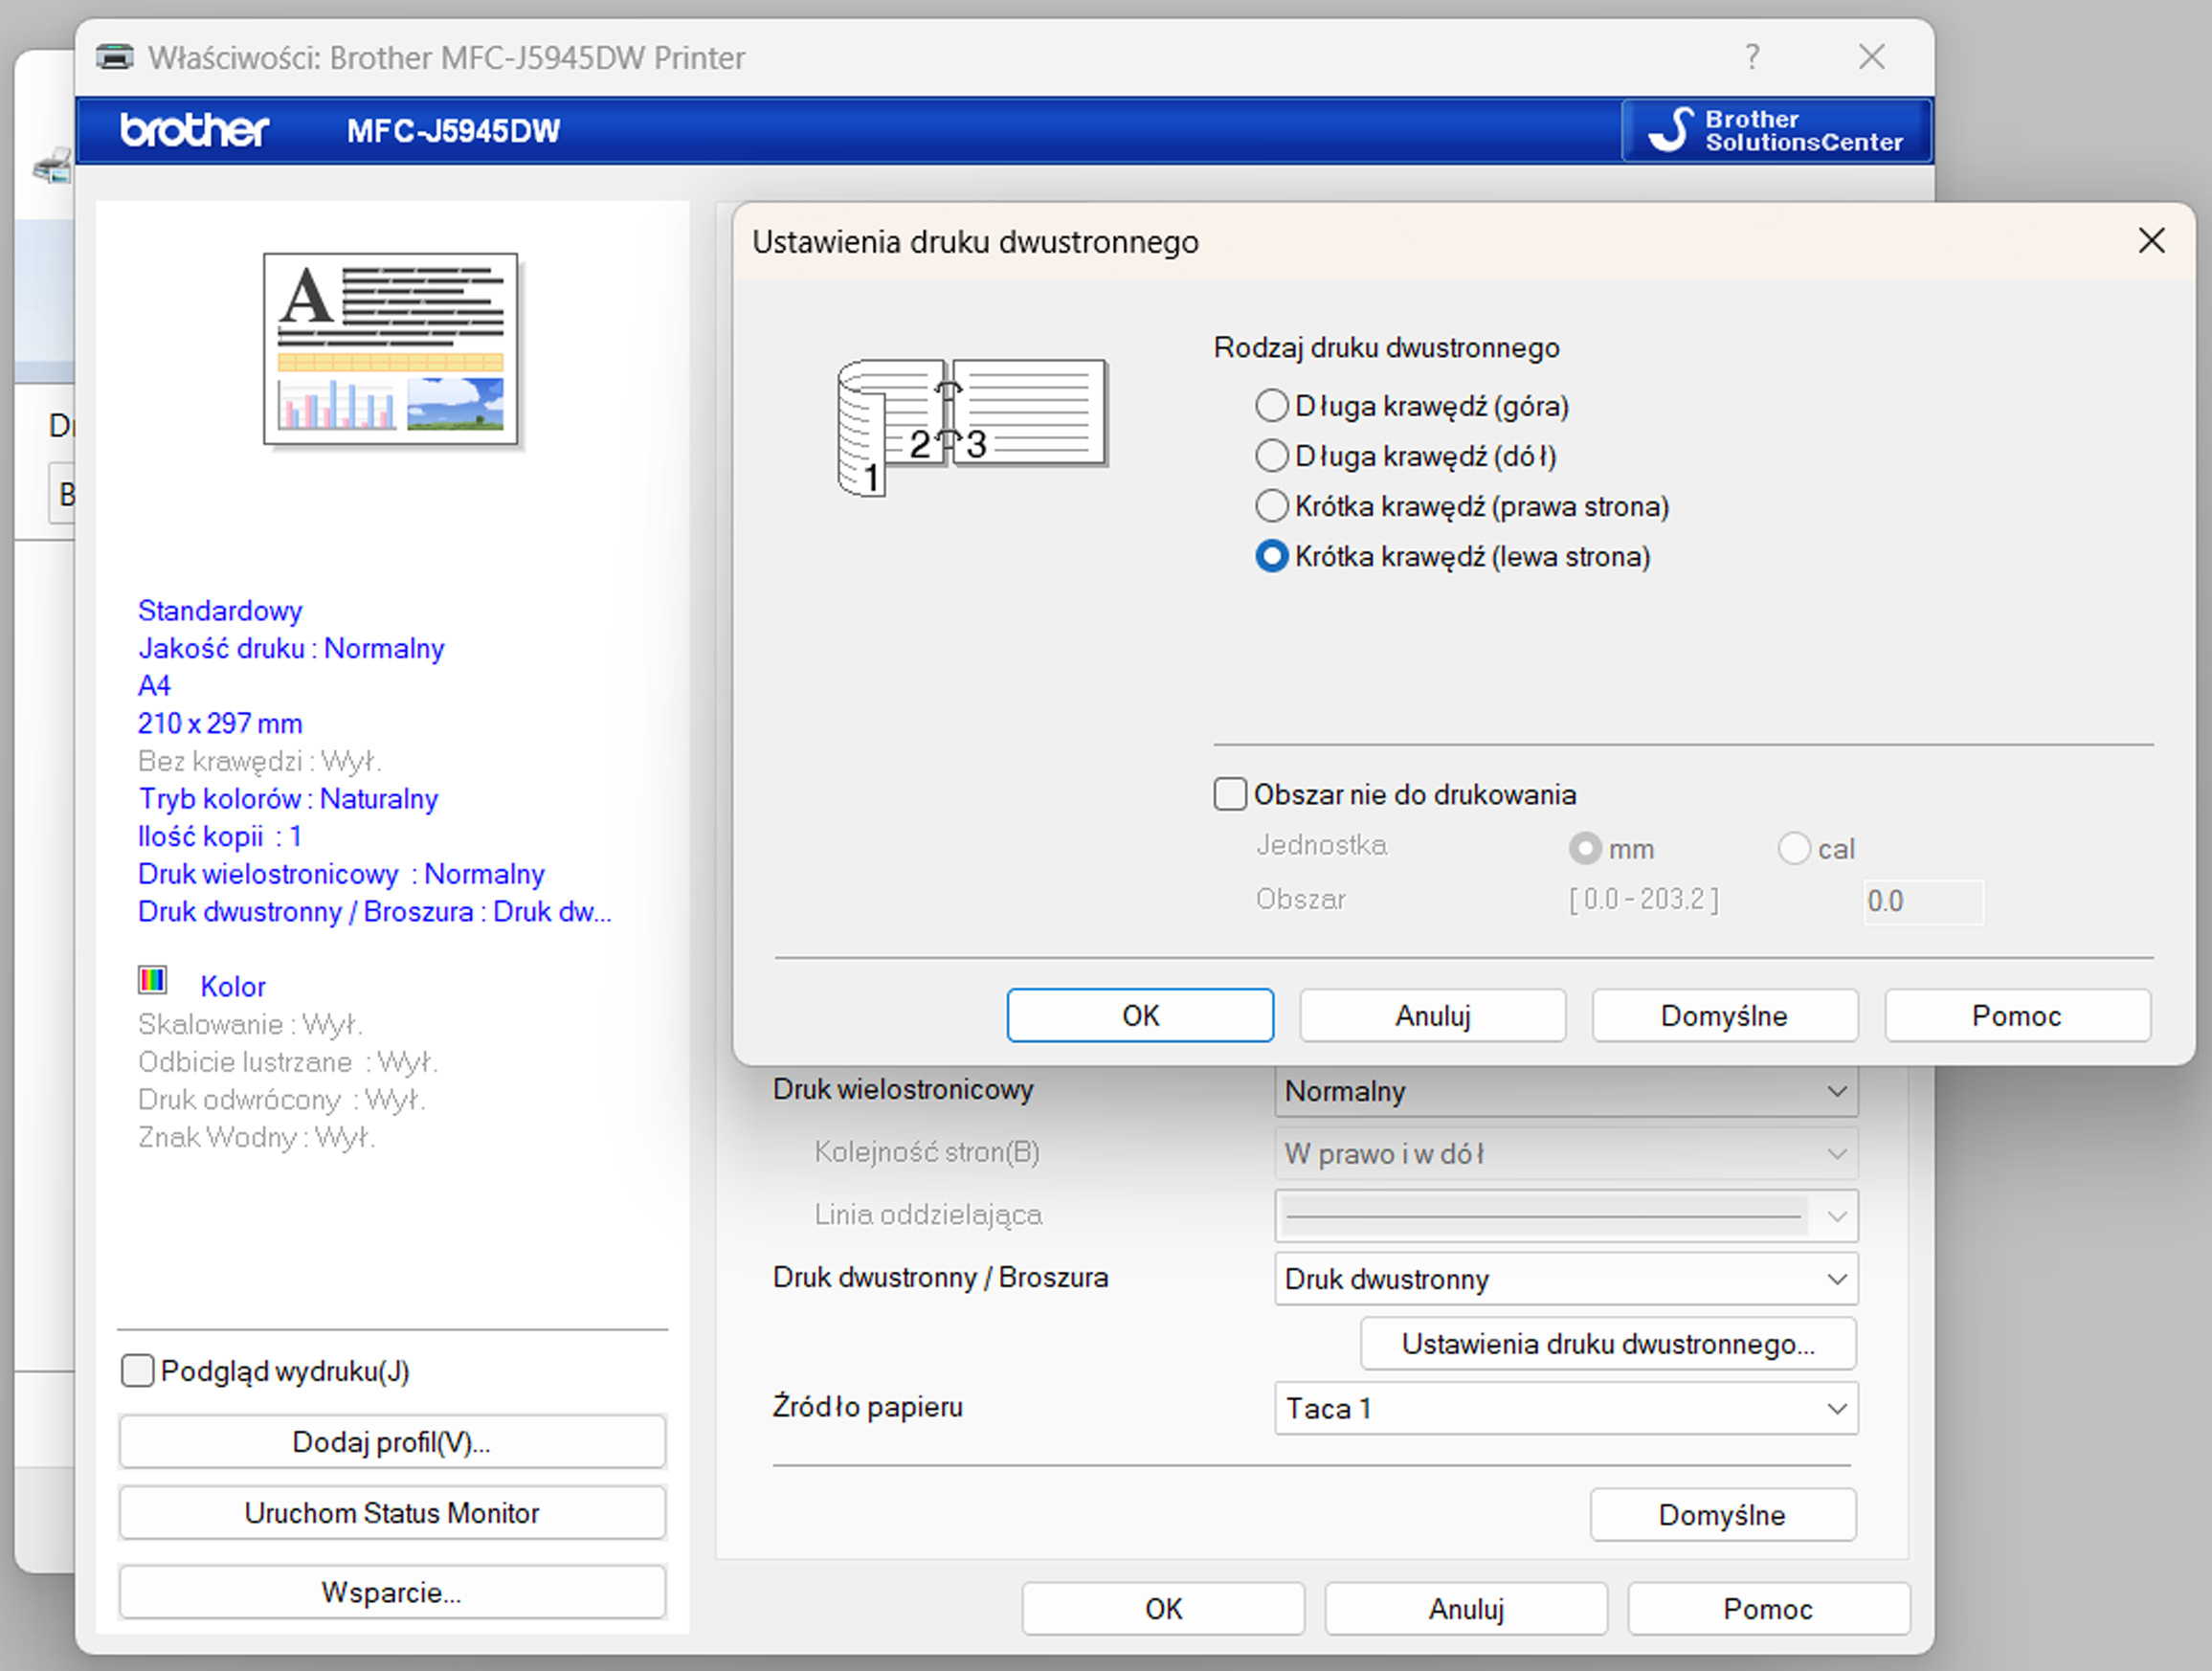2212x1671 pixels.
Task: Click the page layout preview thumbnail
Action: (391, 348)
